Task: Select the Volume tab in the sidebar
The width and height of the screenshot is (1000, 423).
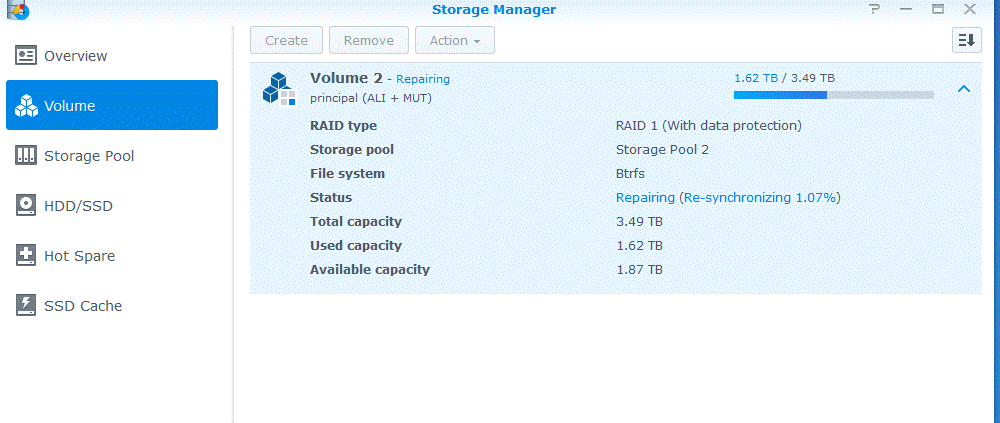Action: pos(112,106)
